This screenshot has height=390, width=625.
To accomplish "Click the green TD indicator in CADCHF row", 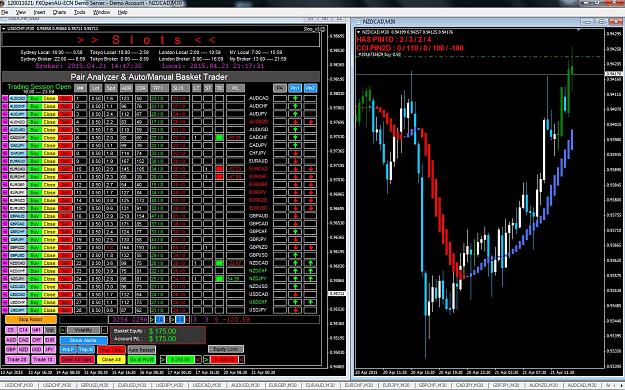I will tap(219, 138).
